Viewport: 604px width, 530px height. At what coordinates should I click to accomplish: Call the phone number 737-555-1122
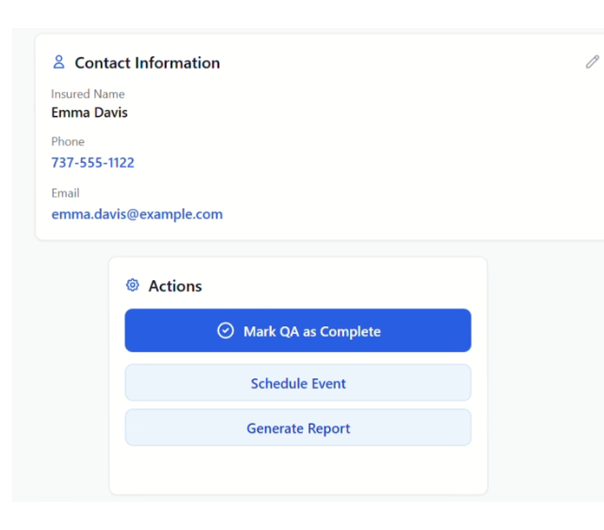(93, 162)
